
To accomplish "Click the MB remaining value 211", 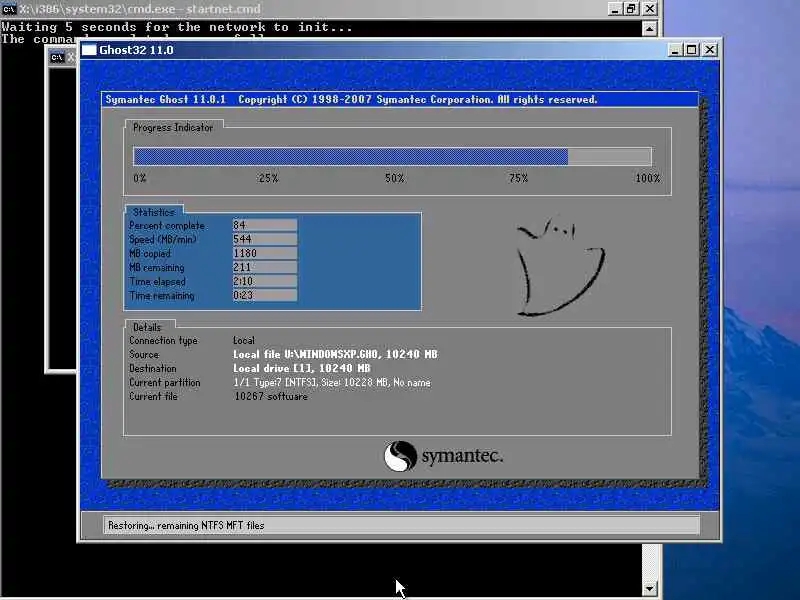I will coord(265,267).
